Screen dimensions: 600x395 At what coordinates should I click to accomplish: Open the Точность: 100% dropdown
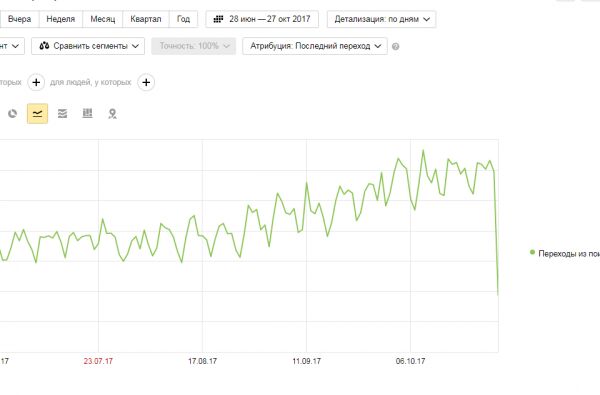pos(194,46)
